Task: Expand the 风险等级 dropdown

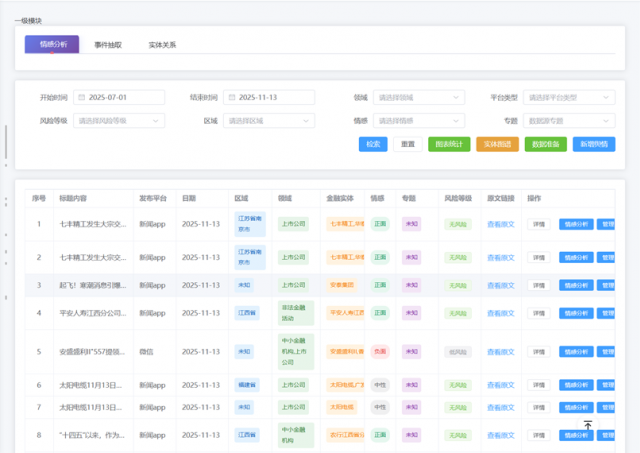Action: click(x=119, y=120)
